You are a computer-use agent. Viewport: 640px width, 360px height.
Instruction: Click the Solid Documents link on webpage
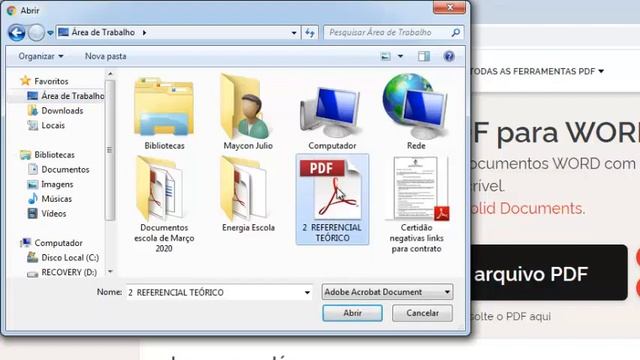tap(528, 209)
